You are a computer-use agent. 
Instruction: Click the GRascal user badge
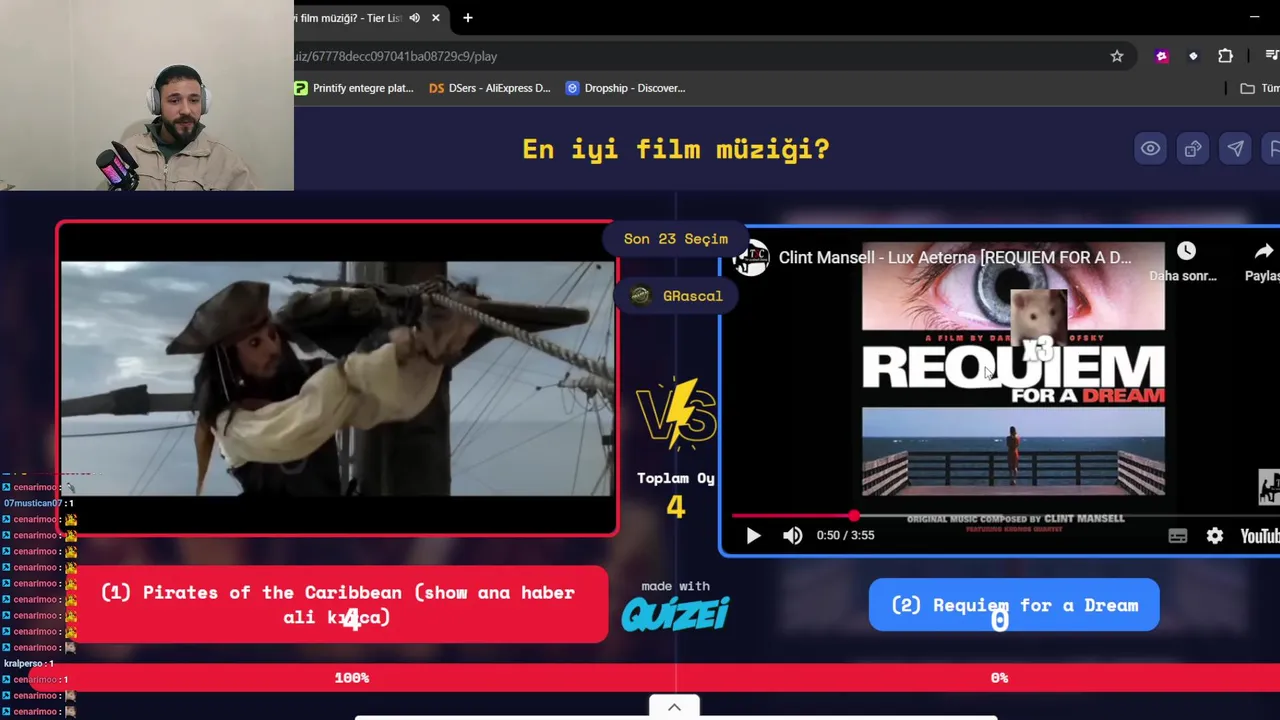pyautogui.click(x=675, y=296)
